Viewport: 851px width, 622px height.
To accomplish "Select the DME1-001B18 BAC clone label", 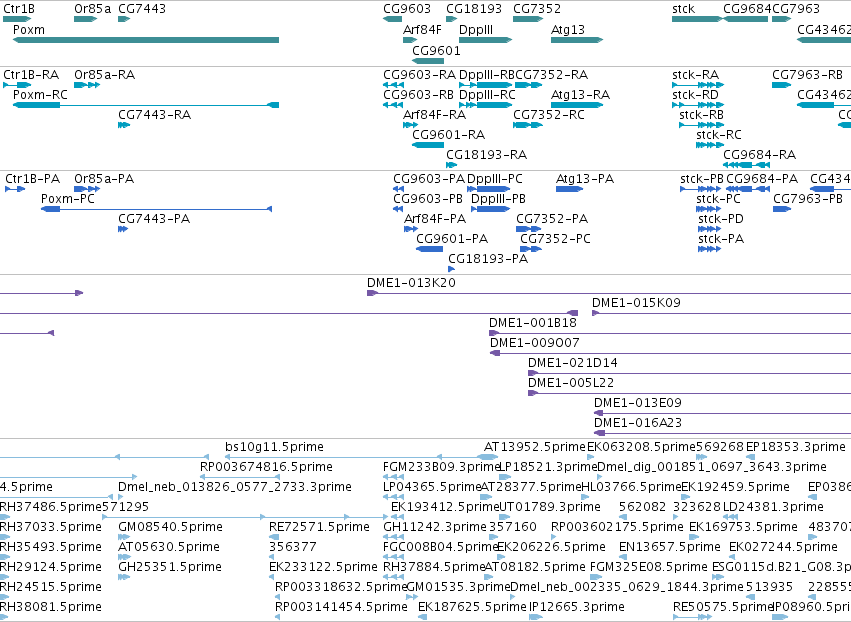I will [533, 323].
